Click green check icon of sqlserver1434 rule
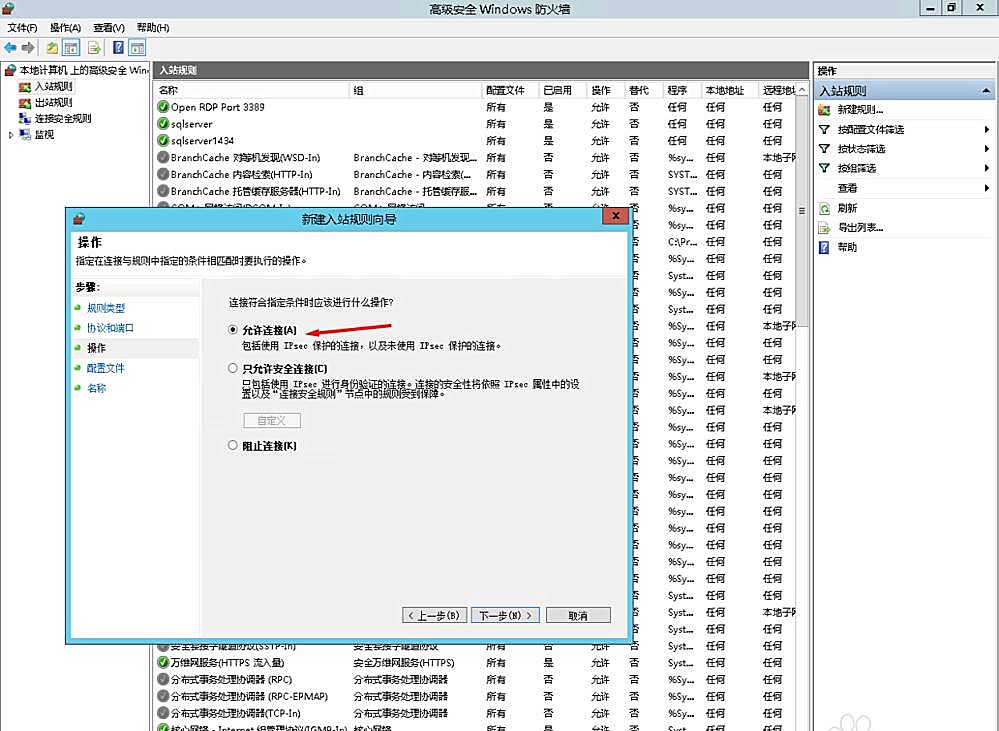Image resolution: width=999 pixels, height=731 pixels. click(163, 140)
